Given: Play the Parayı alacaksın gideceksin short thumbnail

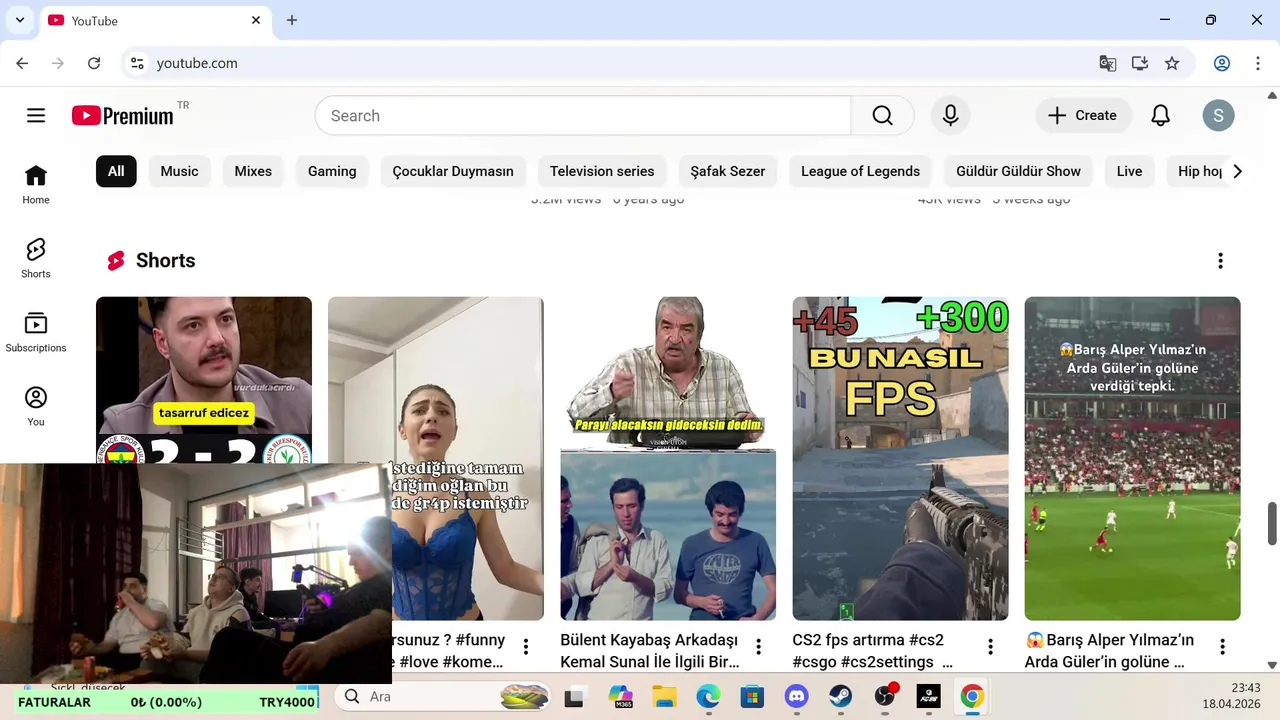Looking at the screenshot, I should [668, 459].
